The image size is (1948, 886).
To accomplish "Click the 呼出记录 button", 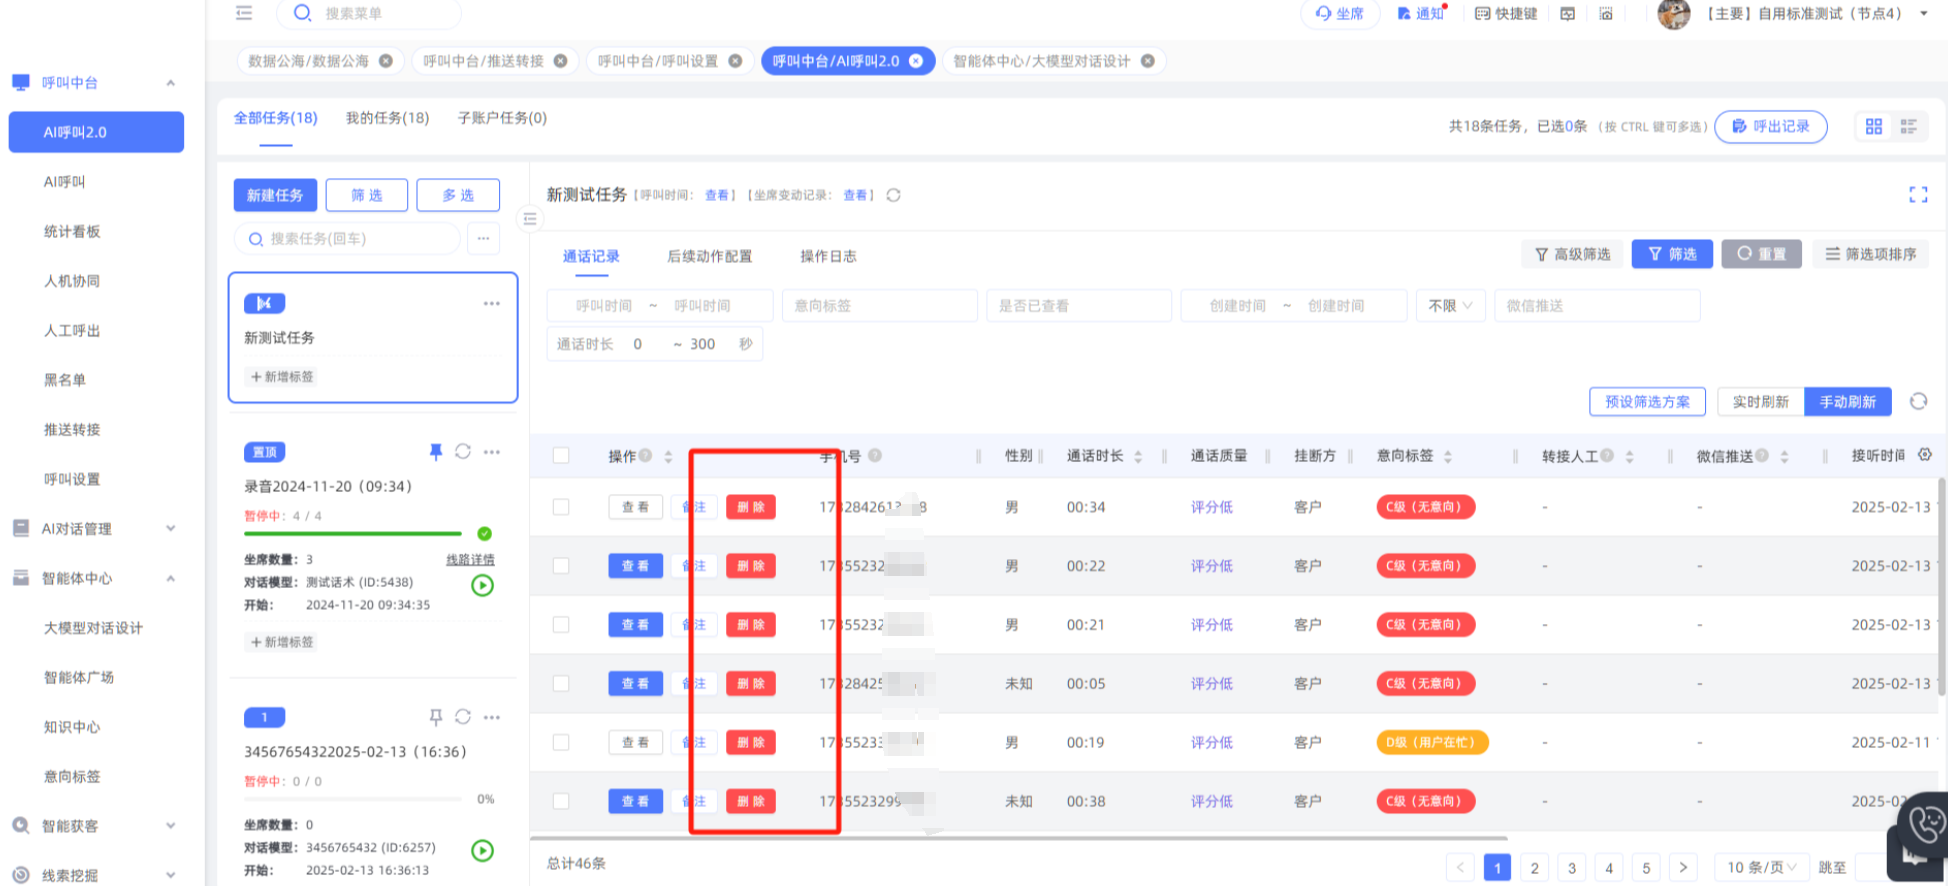I will tap(1770, 127).
